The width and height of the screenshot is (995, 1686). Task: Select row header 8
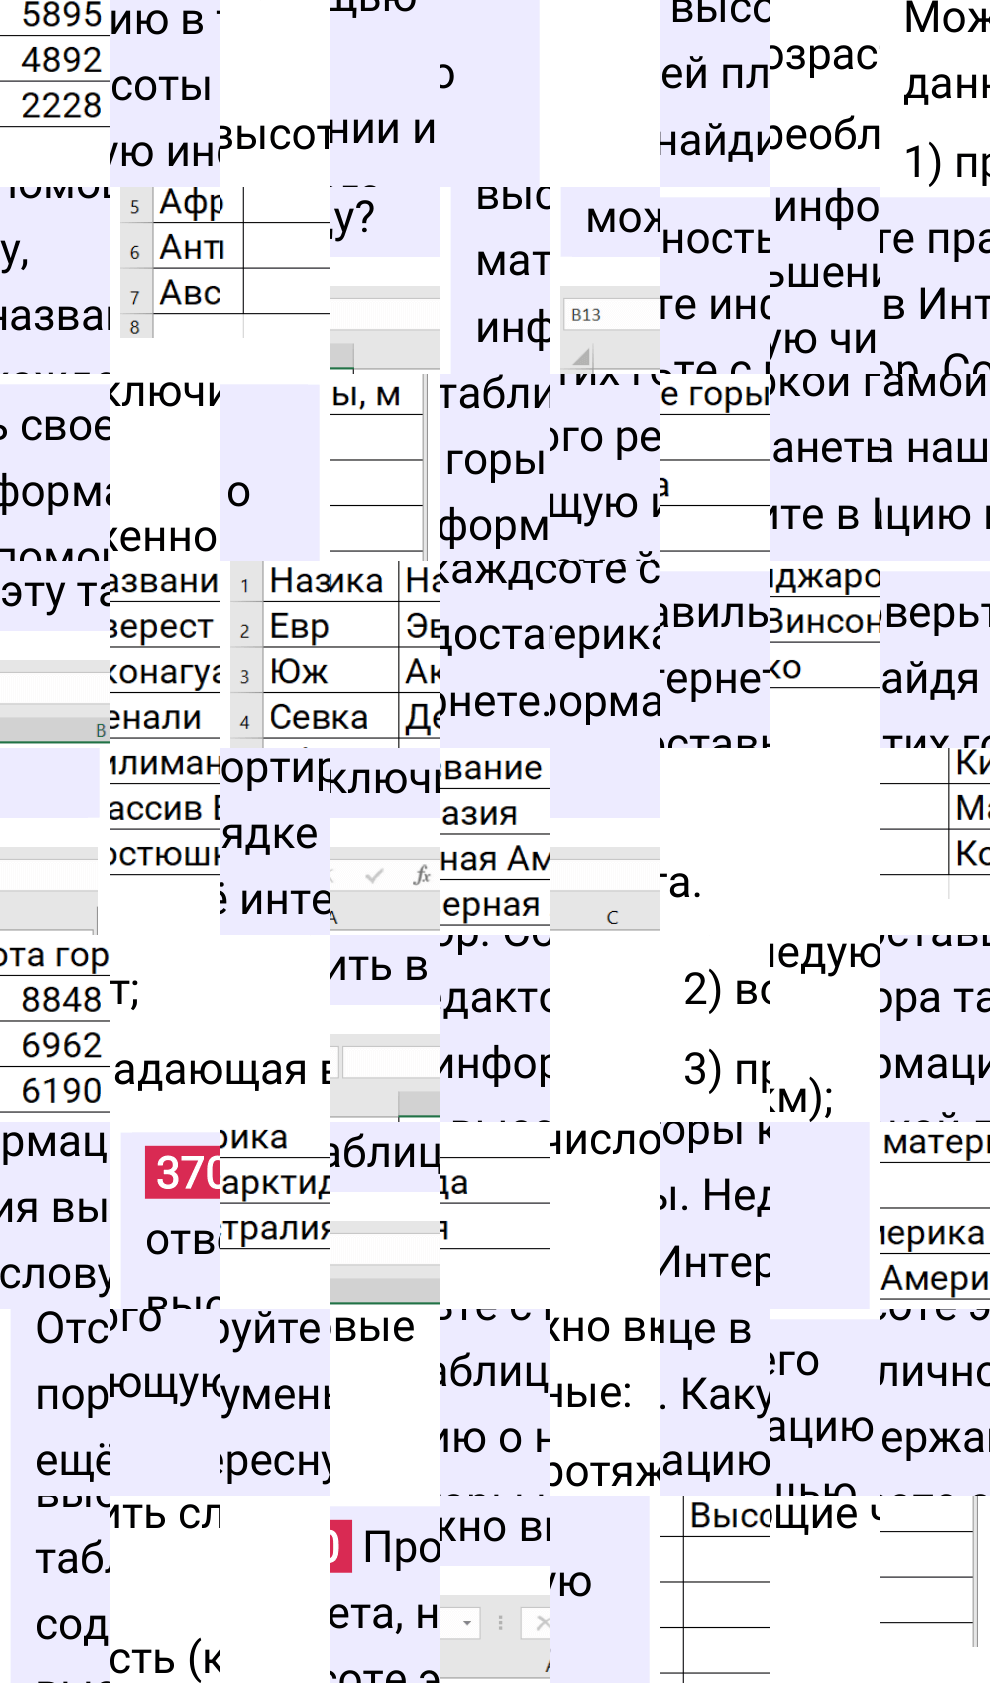135,327
